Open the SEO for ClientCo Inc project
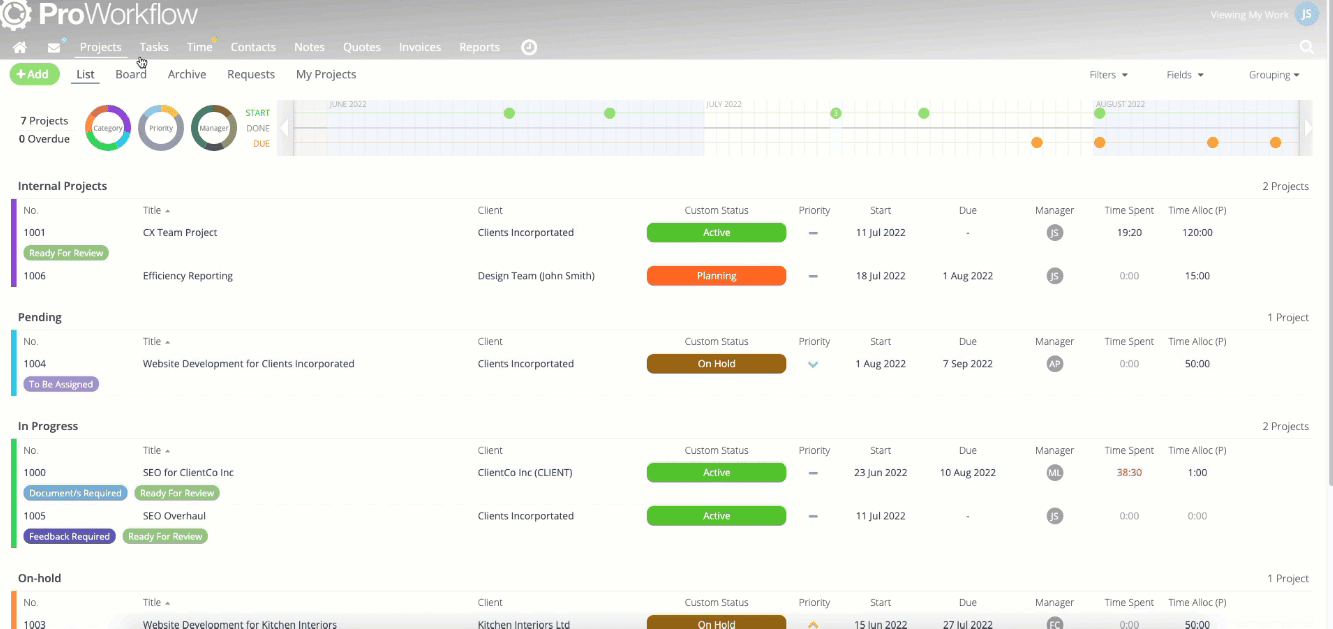The height and width of the screenshot is (629, 1333). pos(188,473)
